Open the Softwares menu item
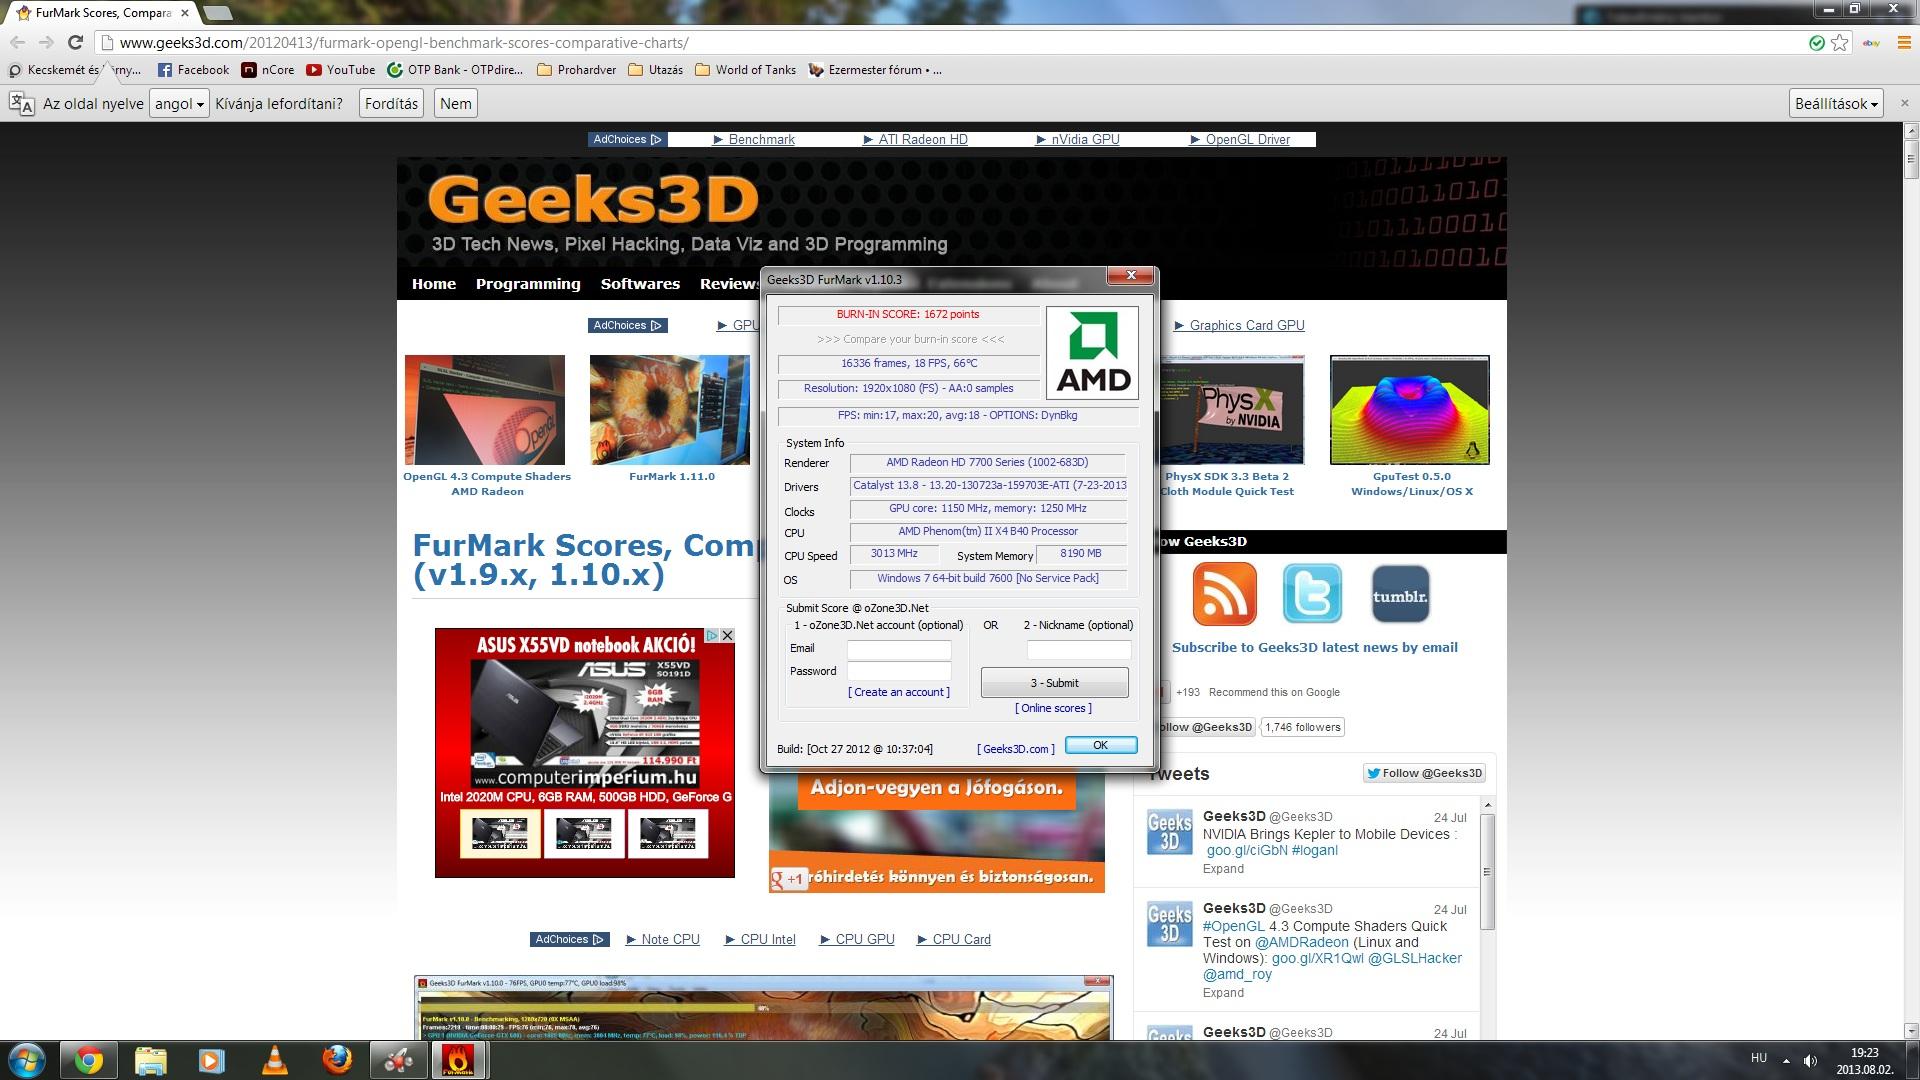Image resolution: width=1920 pixels, height=1080 pixels. coord(640,284)
